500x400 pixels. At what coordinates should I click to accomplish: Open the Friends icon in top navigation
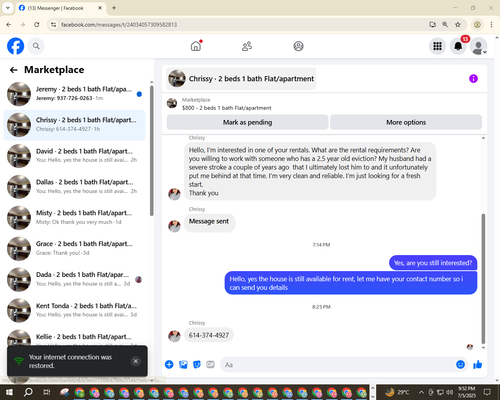pos(247,46)
